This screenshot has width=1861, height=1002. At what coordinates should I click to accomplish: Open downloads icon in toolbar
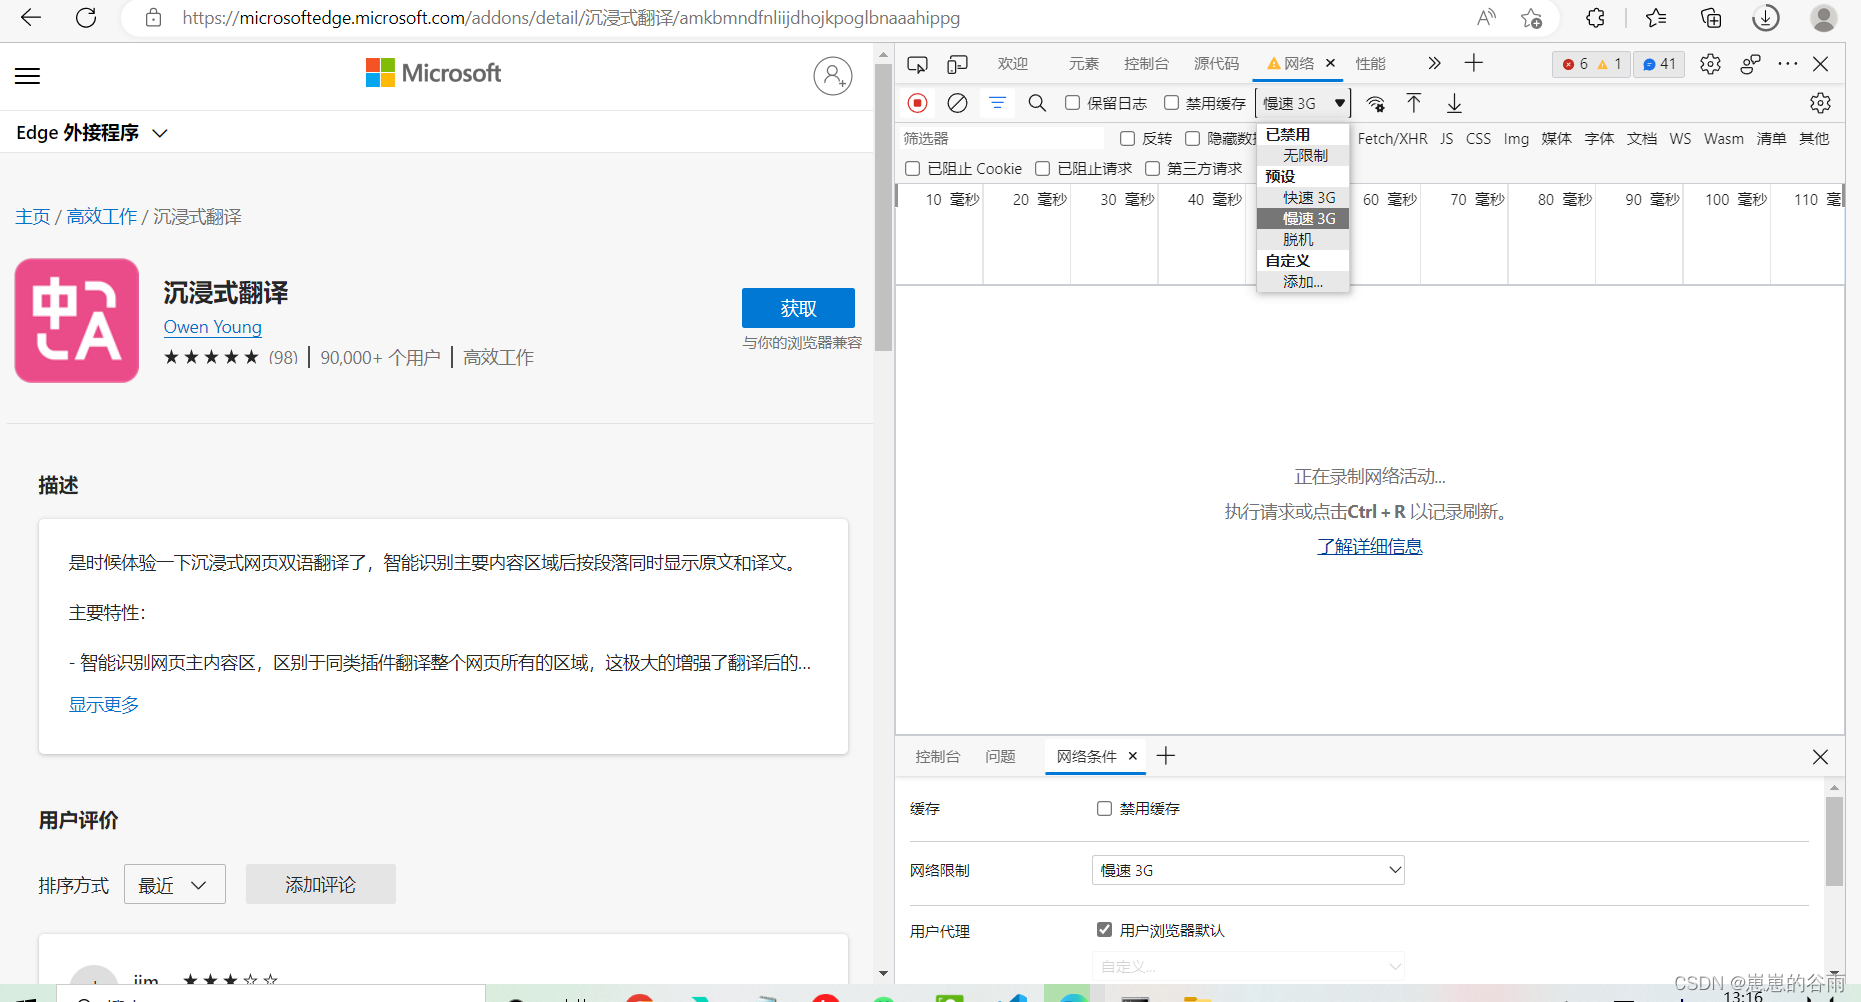coord(1766,18)
